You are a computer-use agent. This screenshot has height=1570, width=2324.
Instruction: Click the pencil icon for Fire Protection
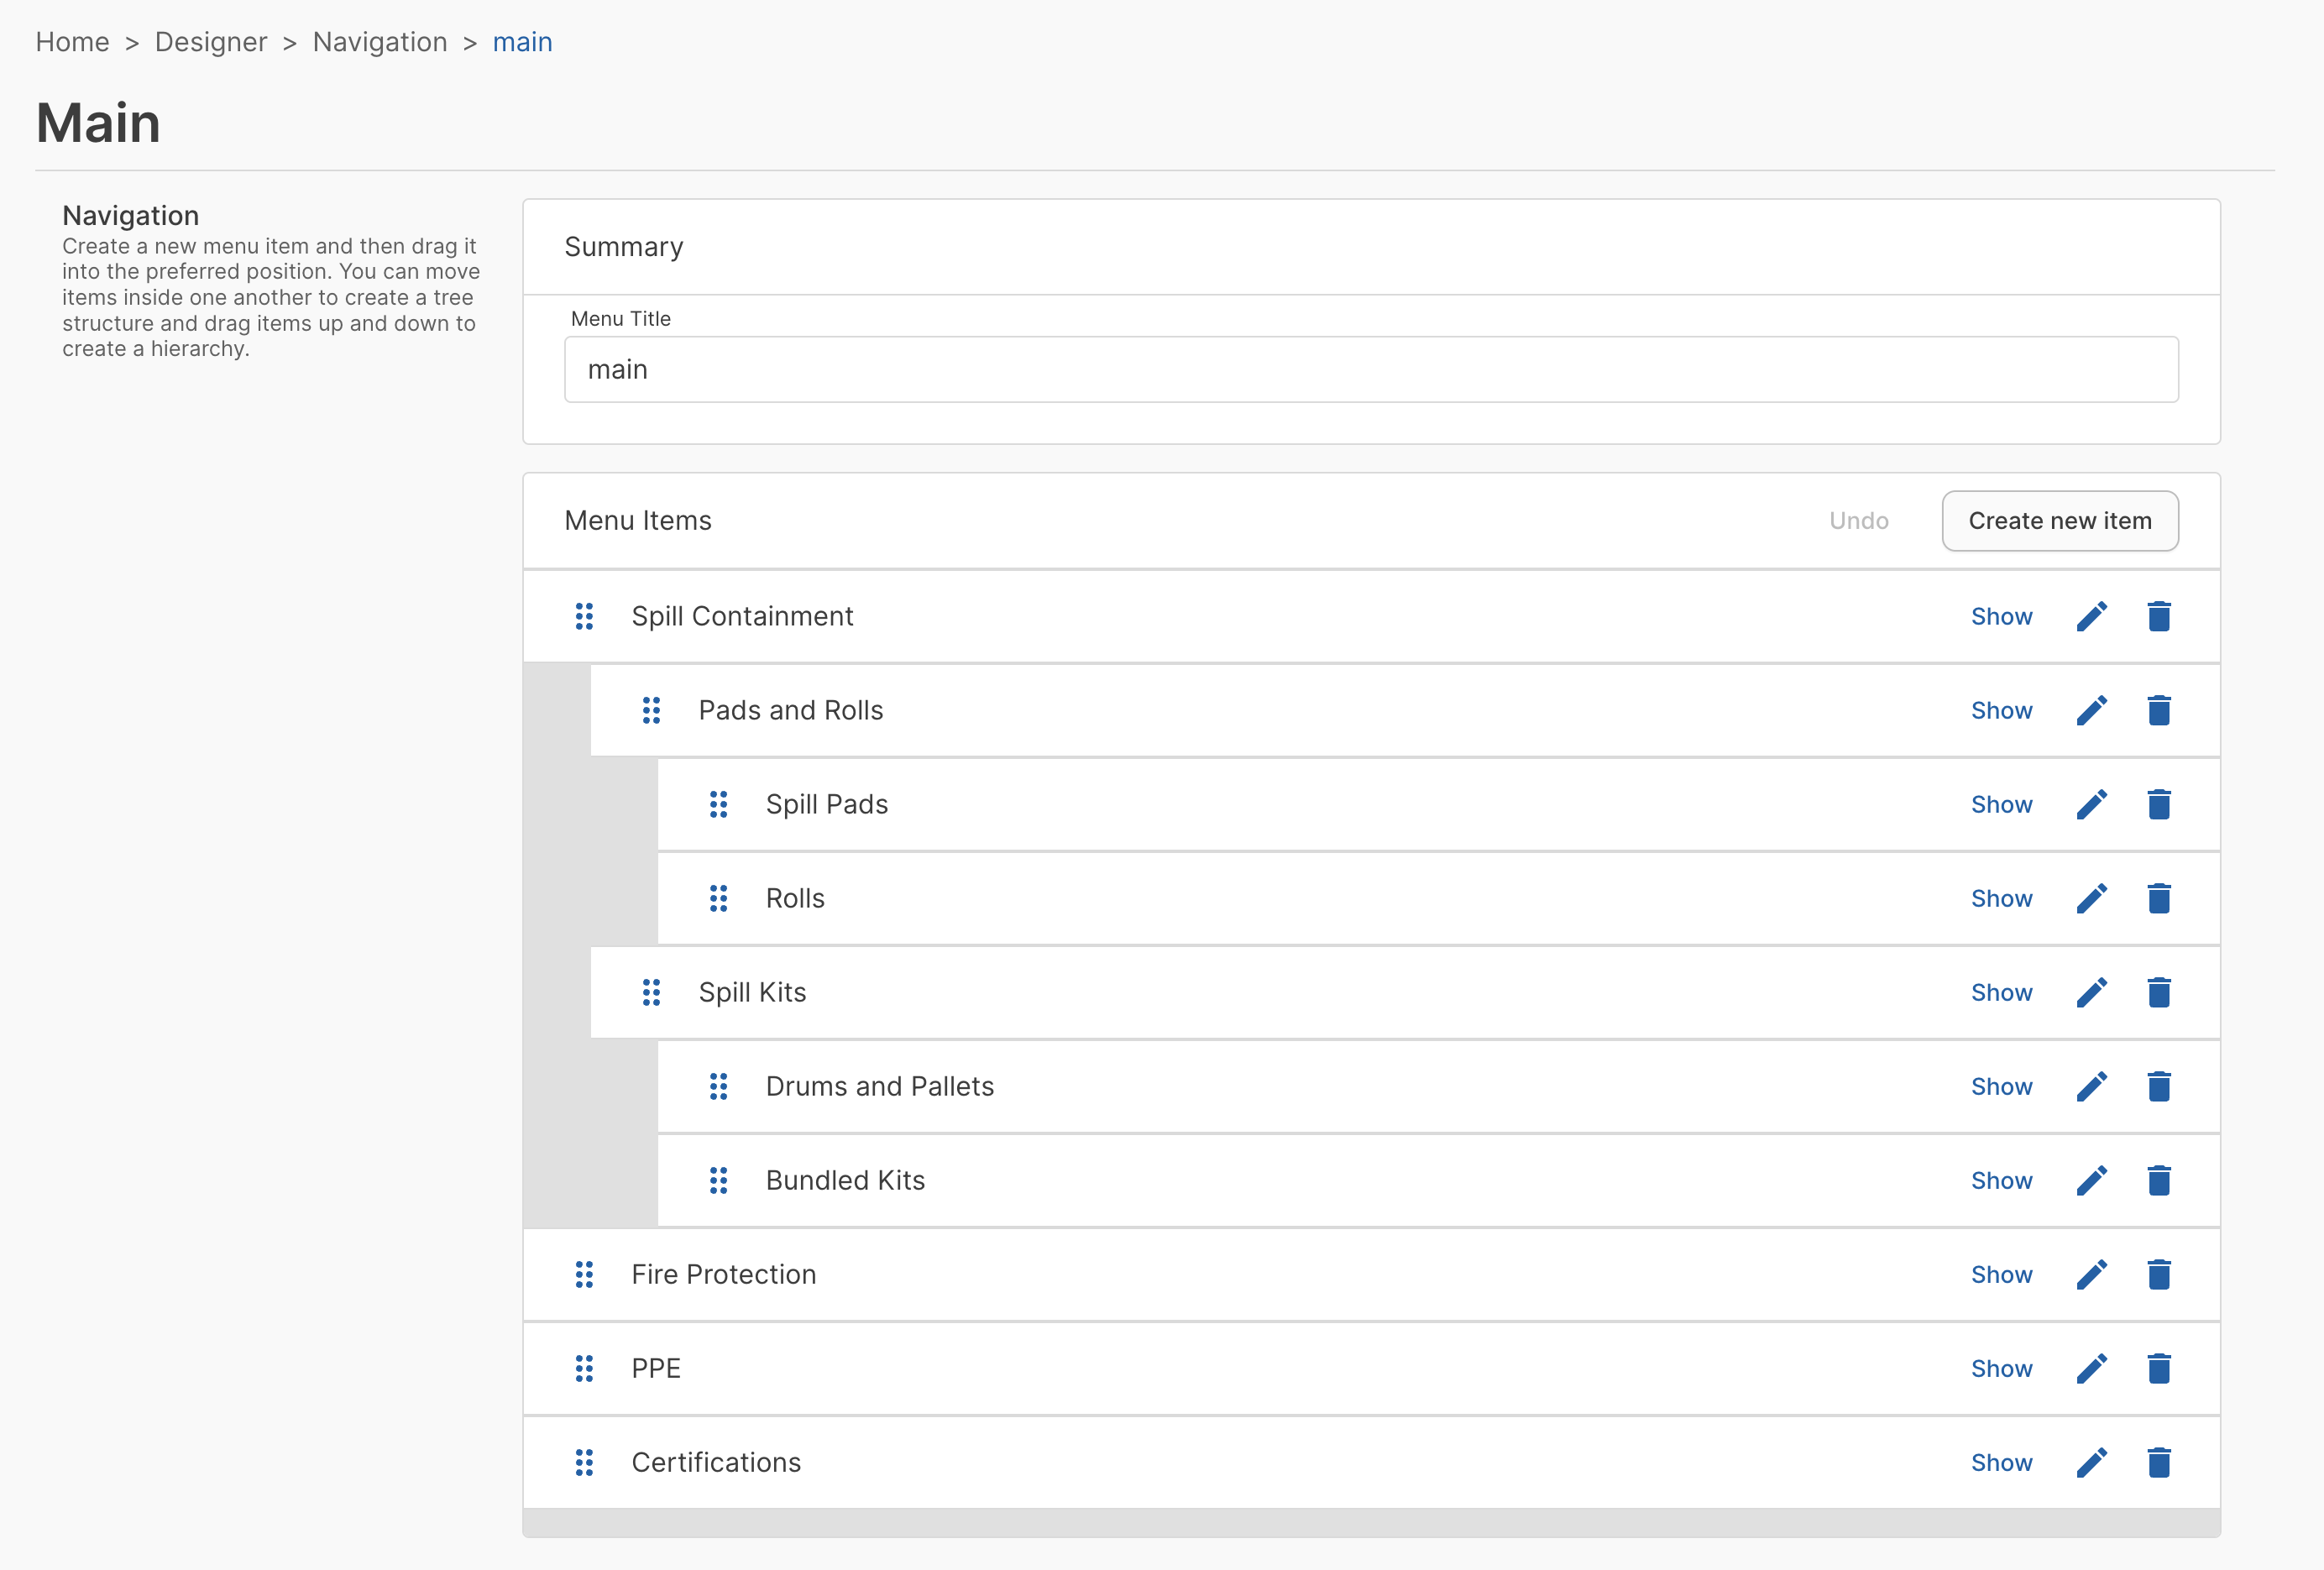click(x=2091, y=1274)
